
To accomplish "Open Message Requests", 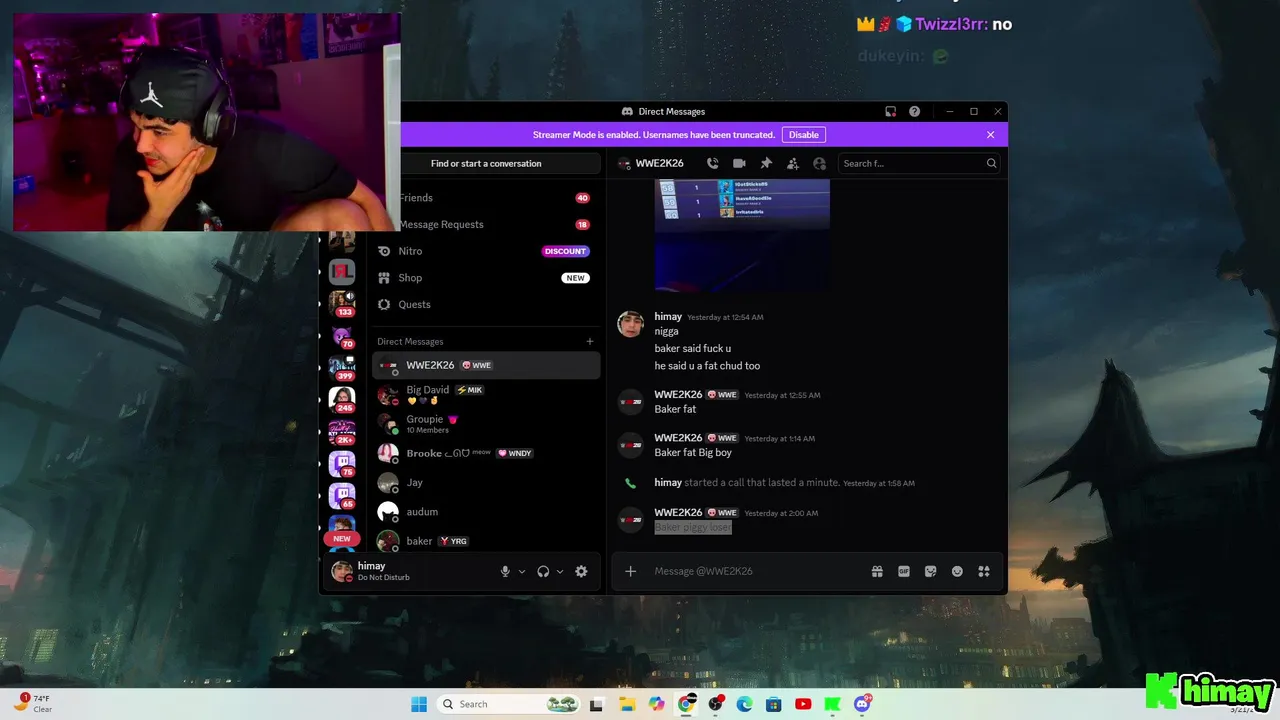I will [x=487, y=224].
